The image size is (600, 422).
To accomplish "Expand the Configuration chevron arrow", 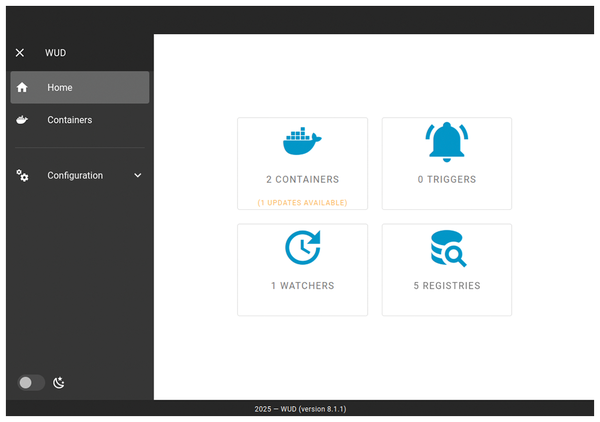I will (x=138, y=176).
